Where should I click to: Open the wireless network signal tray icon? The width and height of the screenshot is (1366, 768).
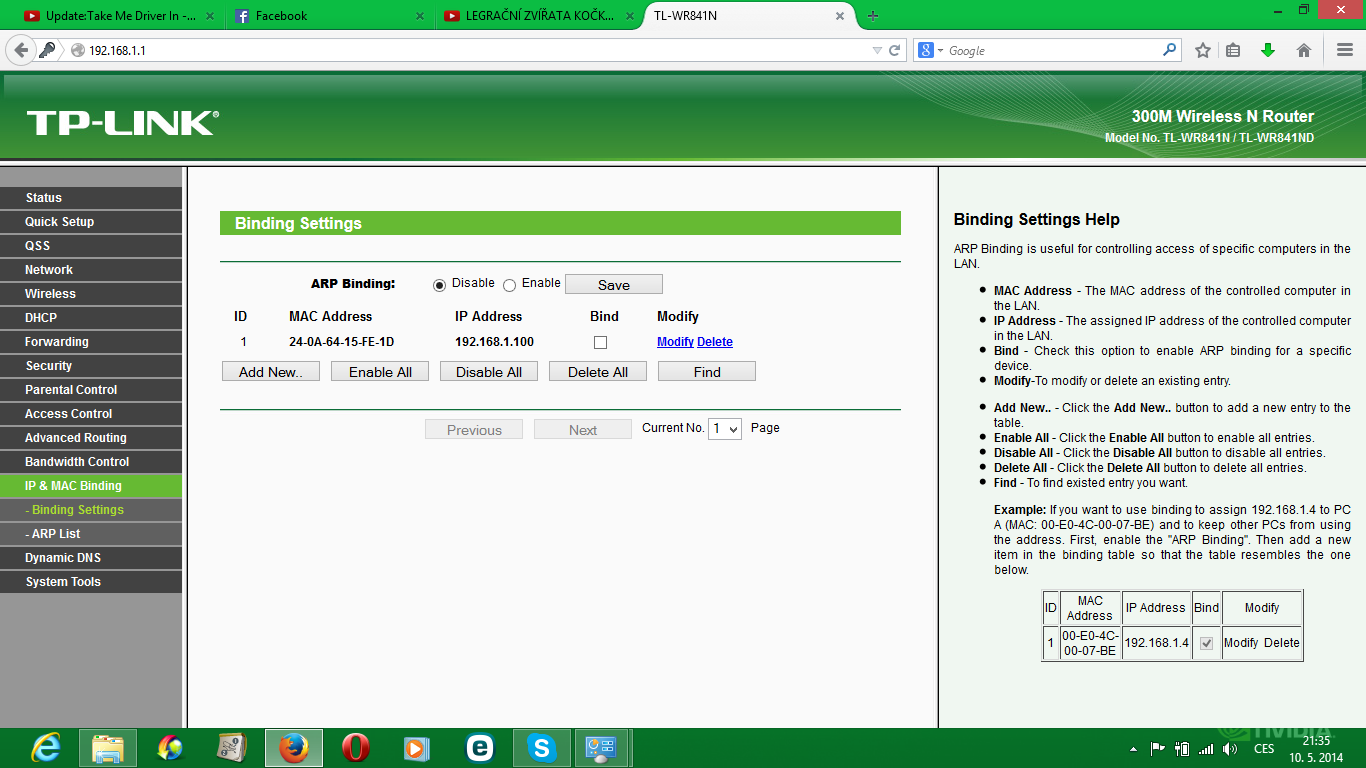click(x=1206, y=748)
